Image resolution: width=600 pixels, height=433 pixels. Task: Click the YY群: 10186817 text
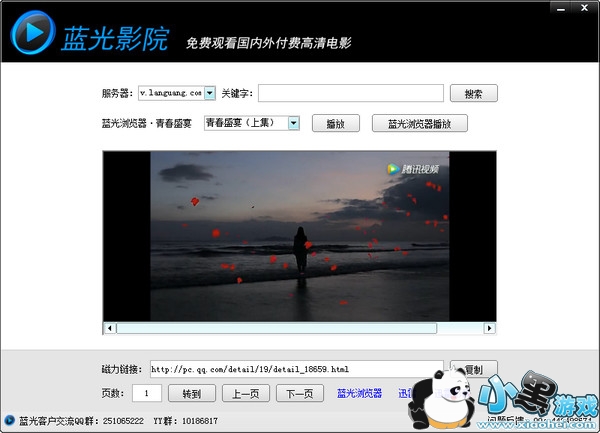186,421
